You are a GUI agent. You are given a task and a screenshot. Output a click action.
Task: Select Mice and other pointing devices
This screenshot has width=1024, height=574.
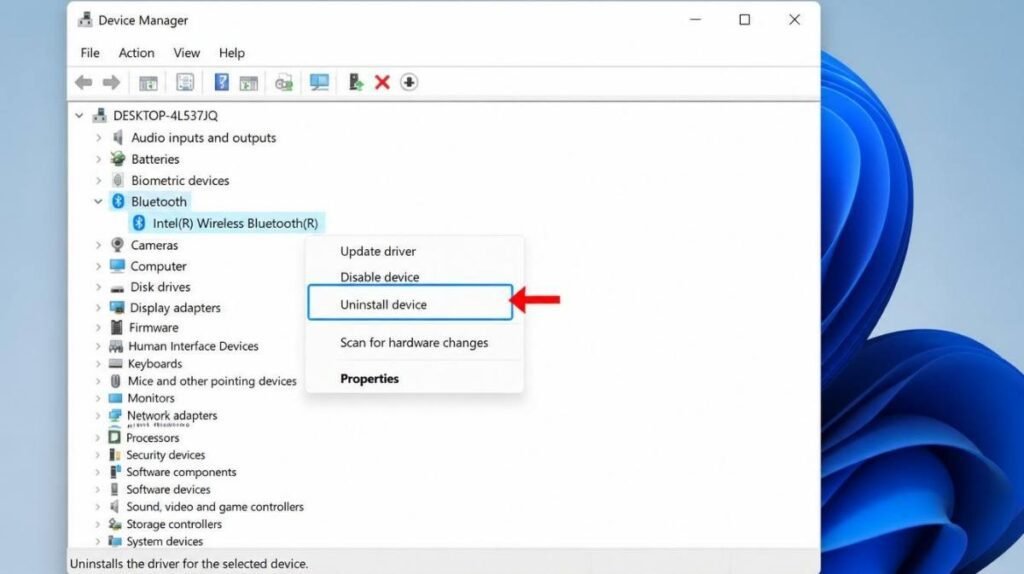[x=212, y=381]
